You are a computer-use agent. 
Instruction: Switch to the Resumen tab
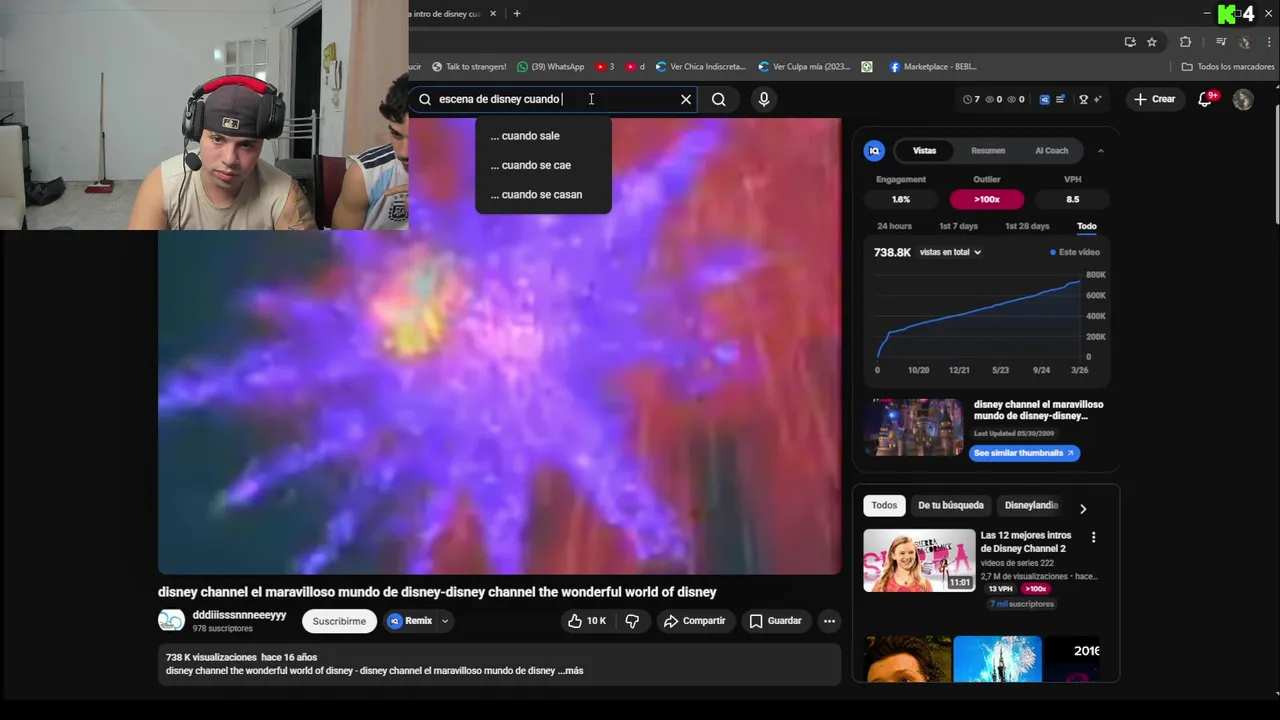click(988, 151)
